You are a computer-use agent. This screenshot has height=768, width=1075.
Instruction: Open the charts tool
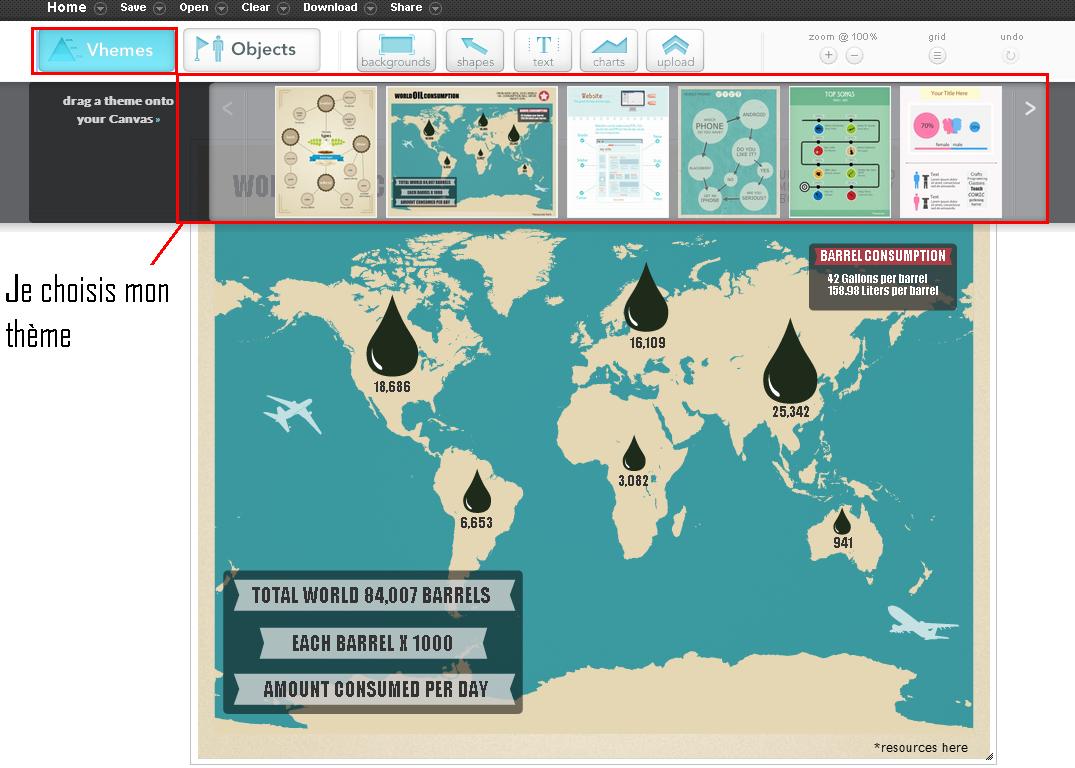[x=609, y=50]
